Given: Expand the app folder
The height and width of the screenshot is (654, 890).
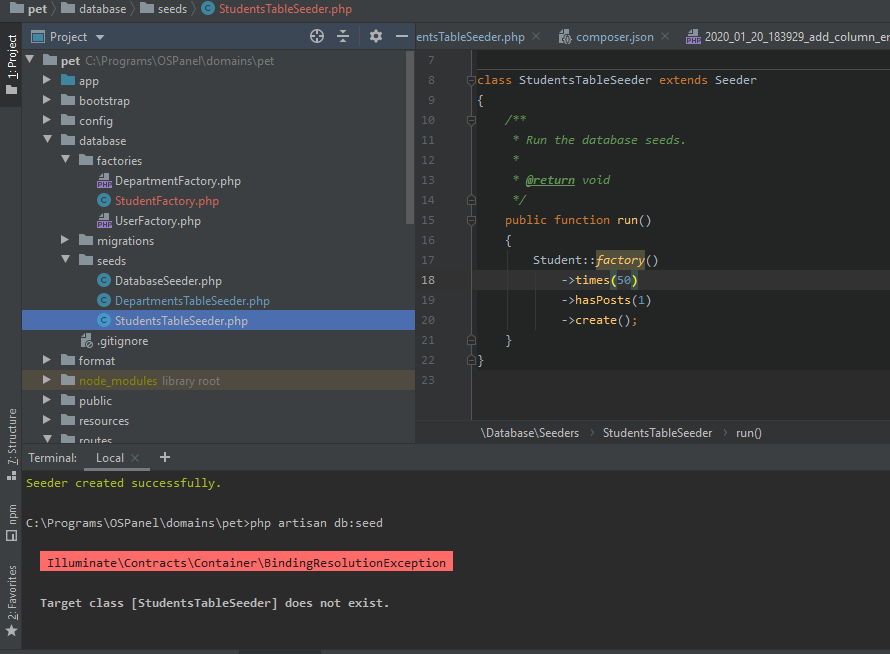Looking at the screenshot, I should [x=47, y=80].
